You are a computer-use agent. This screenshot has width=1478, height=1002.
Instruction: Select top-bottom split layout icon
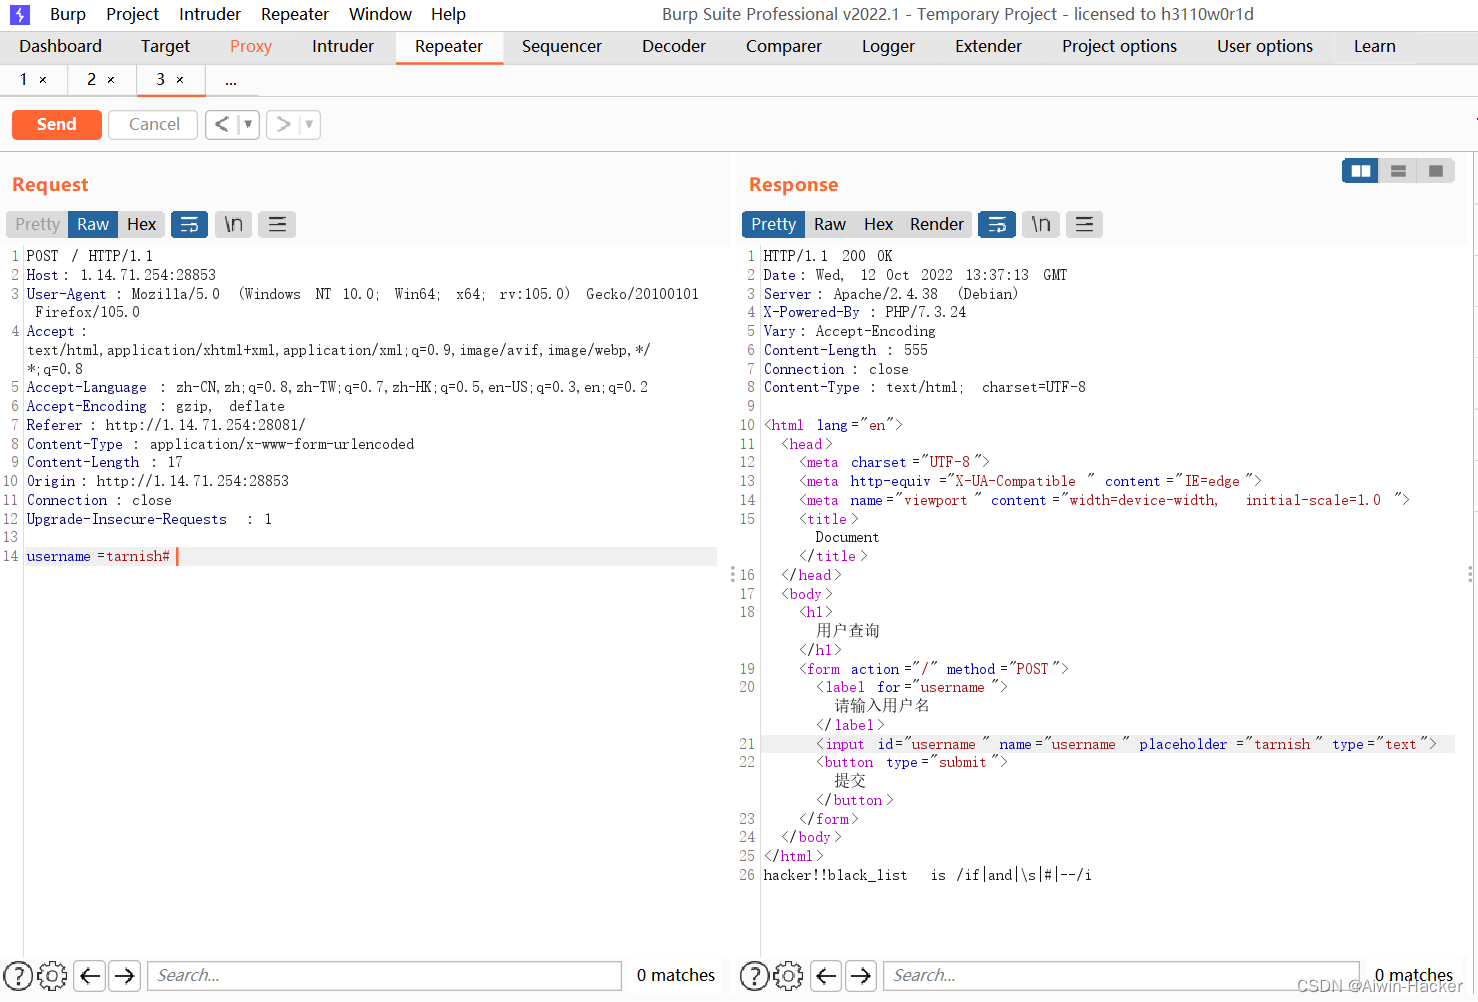point(1398,171)
